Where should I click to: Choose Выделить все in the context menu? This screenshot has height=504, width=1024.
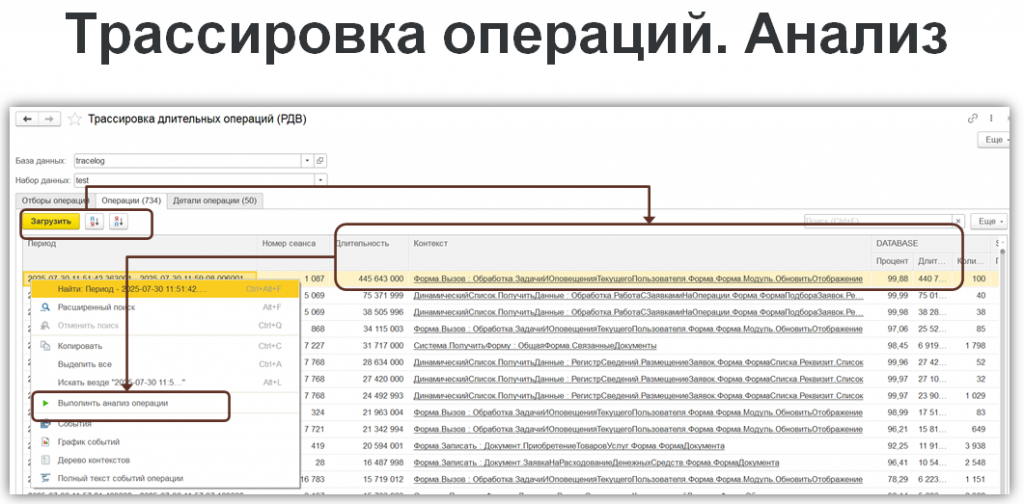(165, 364)
